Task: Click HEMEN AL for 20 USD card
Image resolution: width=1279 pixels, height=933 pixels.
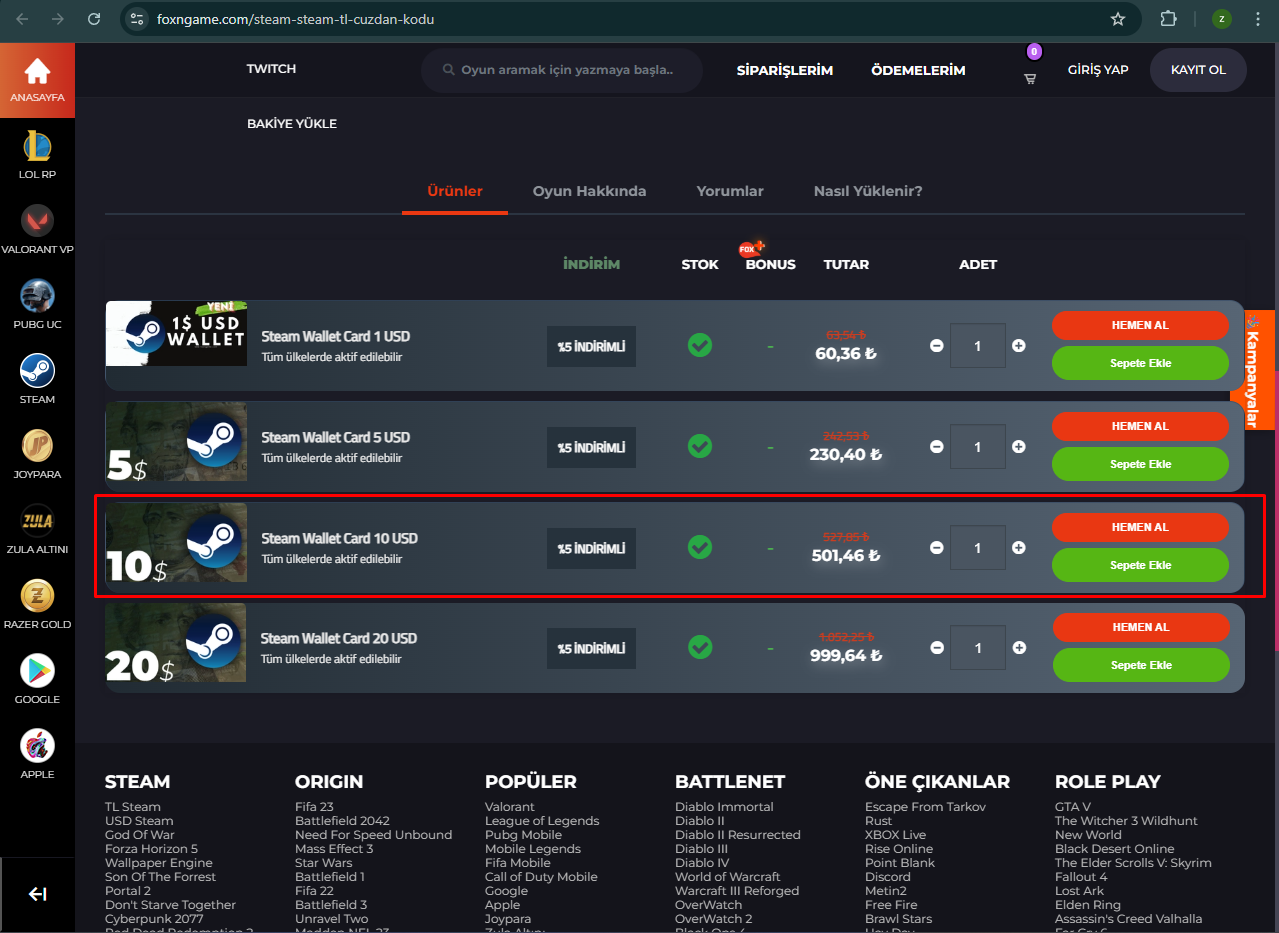Action: (1140, 627)
